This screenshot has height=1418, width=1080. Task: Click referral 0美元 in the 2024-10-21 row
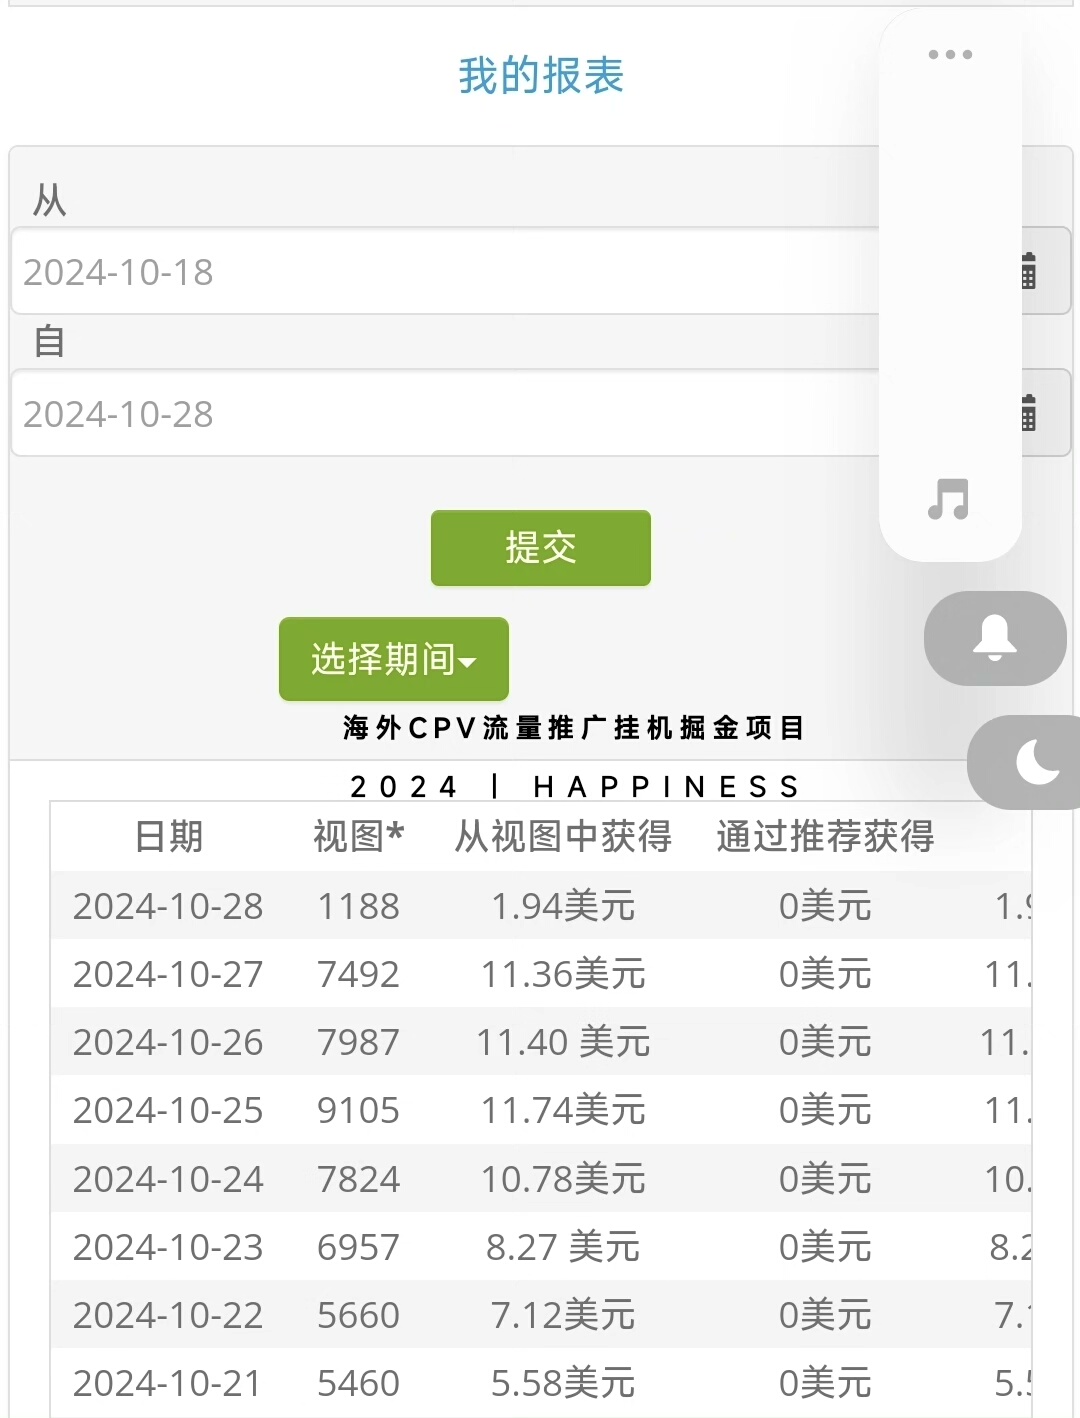pos(825,1383)
